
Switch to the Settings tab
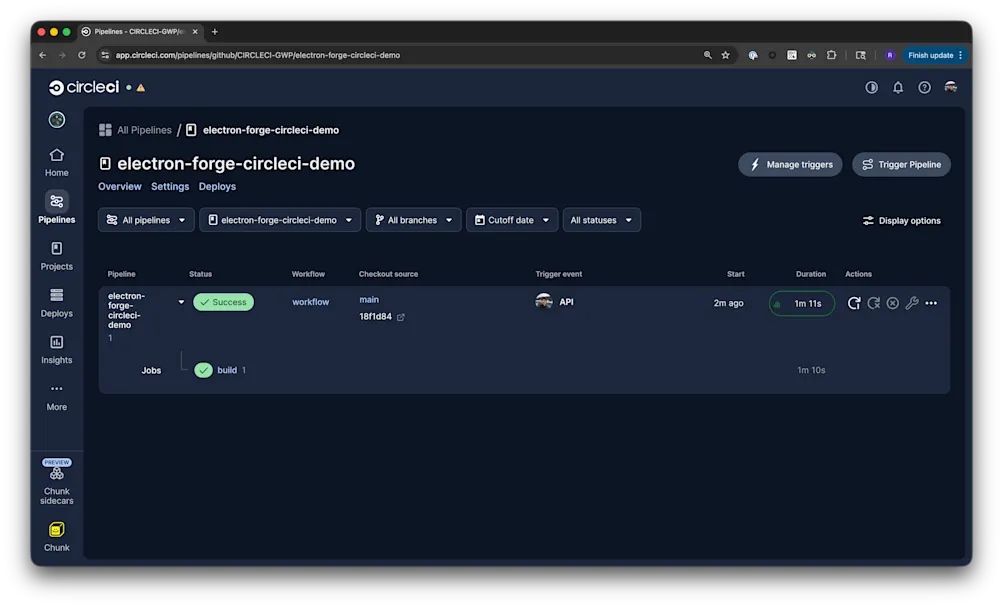170,186
